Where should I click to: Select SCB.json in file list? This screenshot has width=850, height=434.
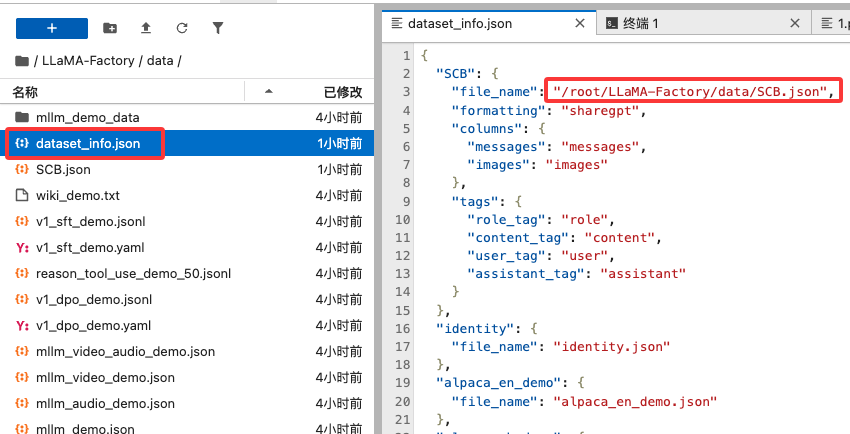(187, 170)
